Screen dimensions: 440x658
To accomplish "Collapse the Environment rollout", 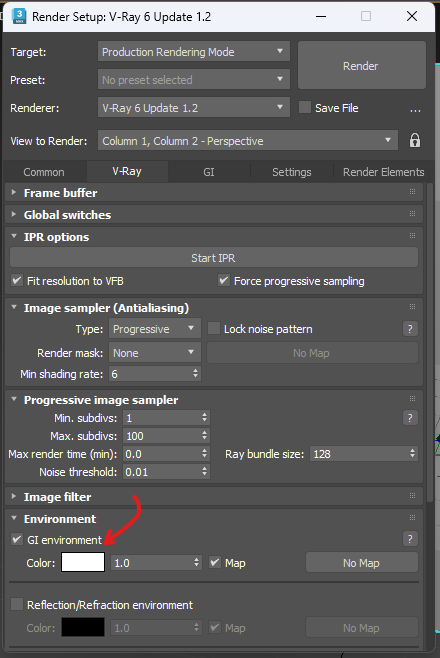I will tap(14, 519).
